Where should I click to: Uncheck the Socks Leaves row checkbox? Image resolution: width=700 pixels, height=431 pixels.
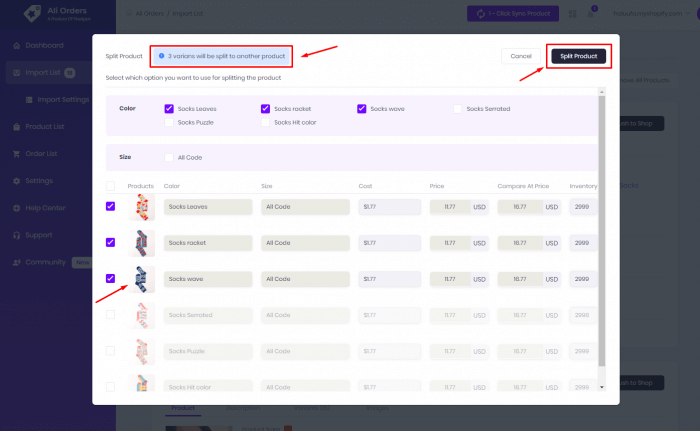pyautogui.click(x=110, y=206)
